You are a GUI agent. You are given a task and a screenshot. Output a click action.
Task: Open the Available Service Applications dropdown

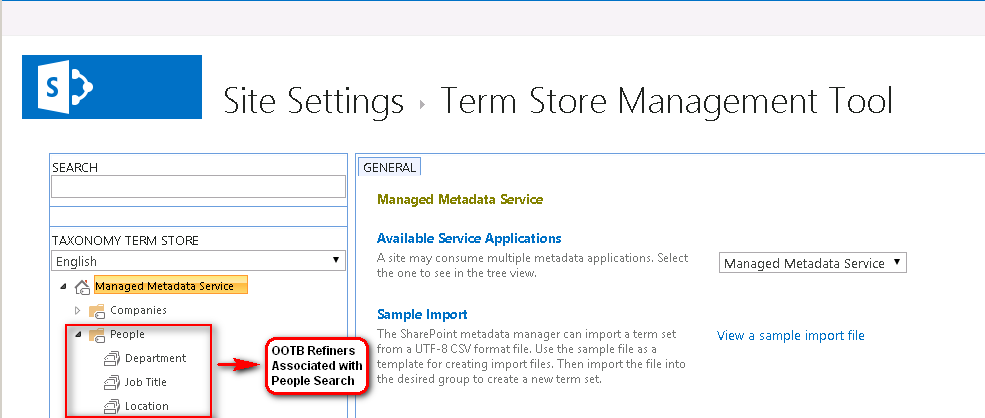[x=812, y=264]
